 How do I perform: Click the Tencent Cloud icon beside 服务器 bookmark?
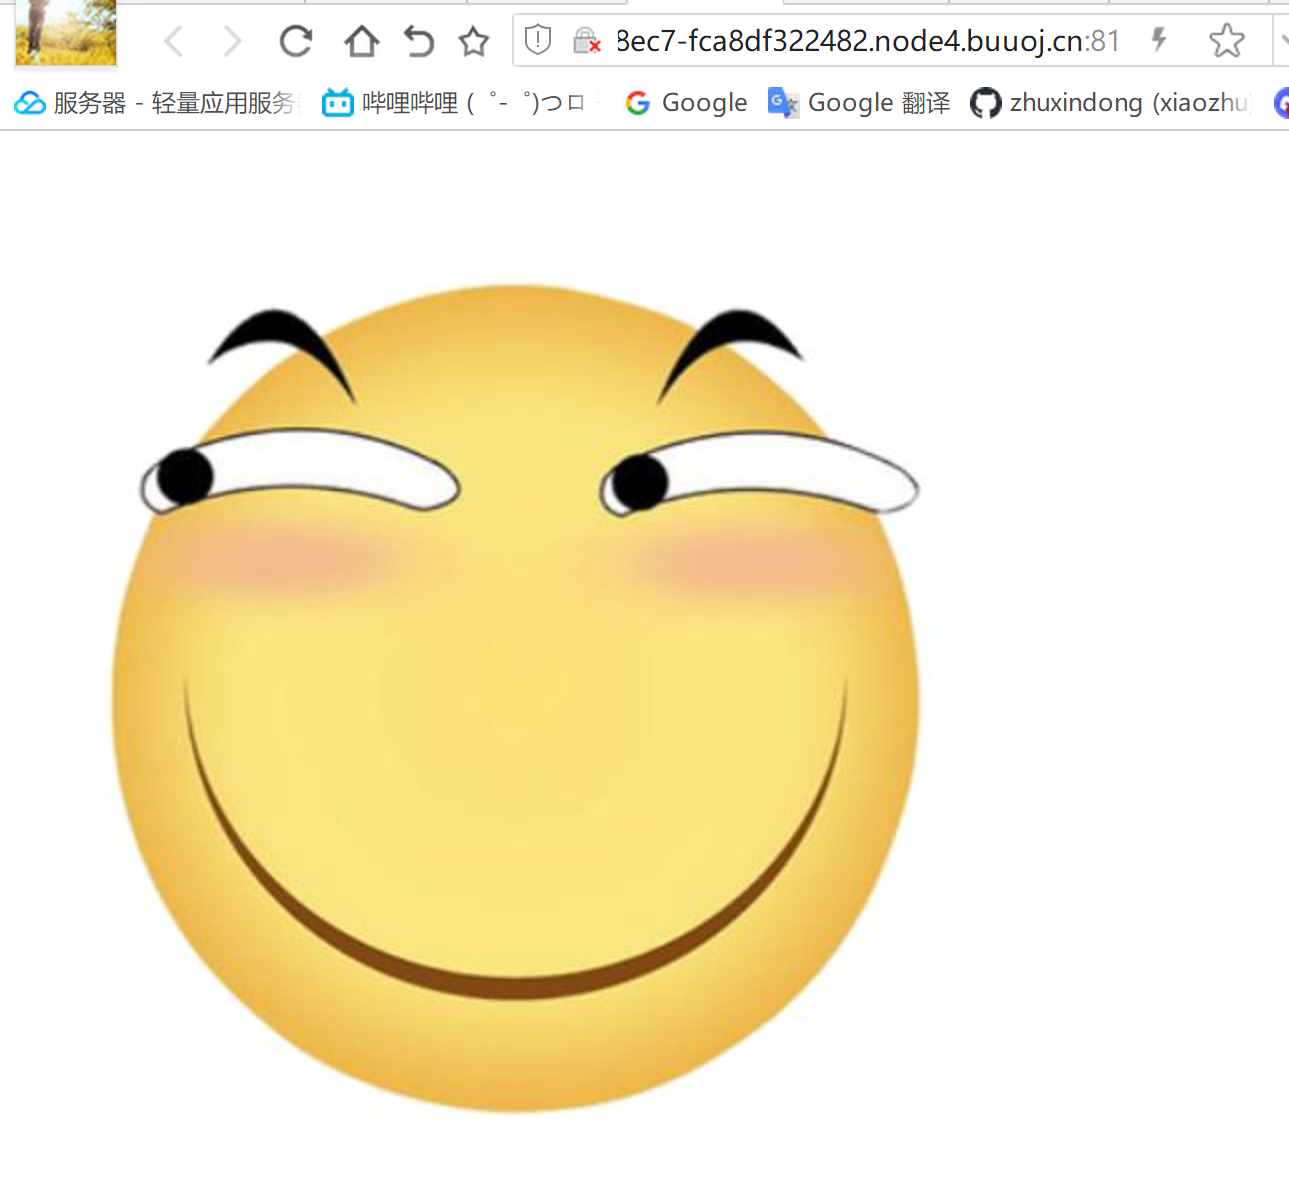[30, 102]
